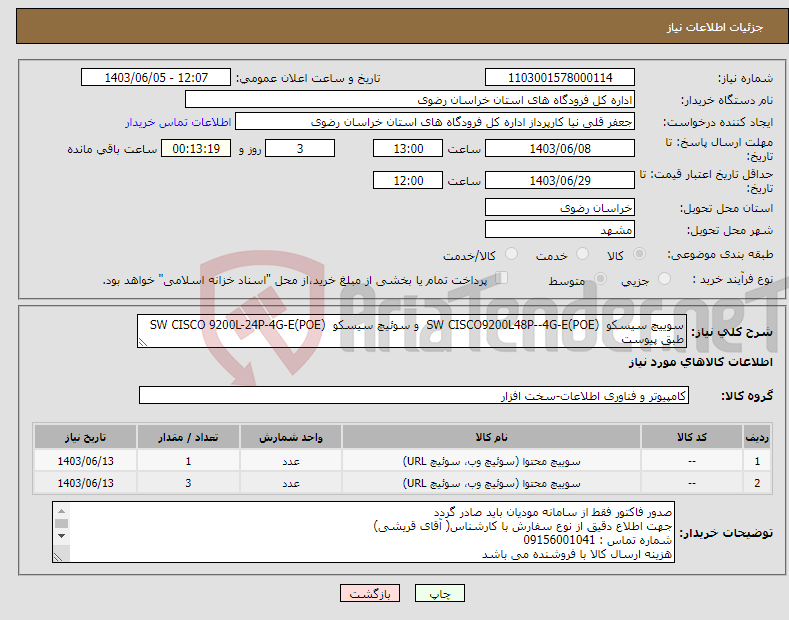The width and height of the screenshot is (789, 620).
Task: Select the کالا radio button
Action: (x=639, y=254)
